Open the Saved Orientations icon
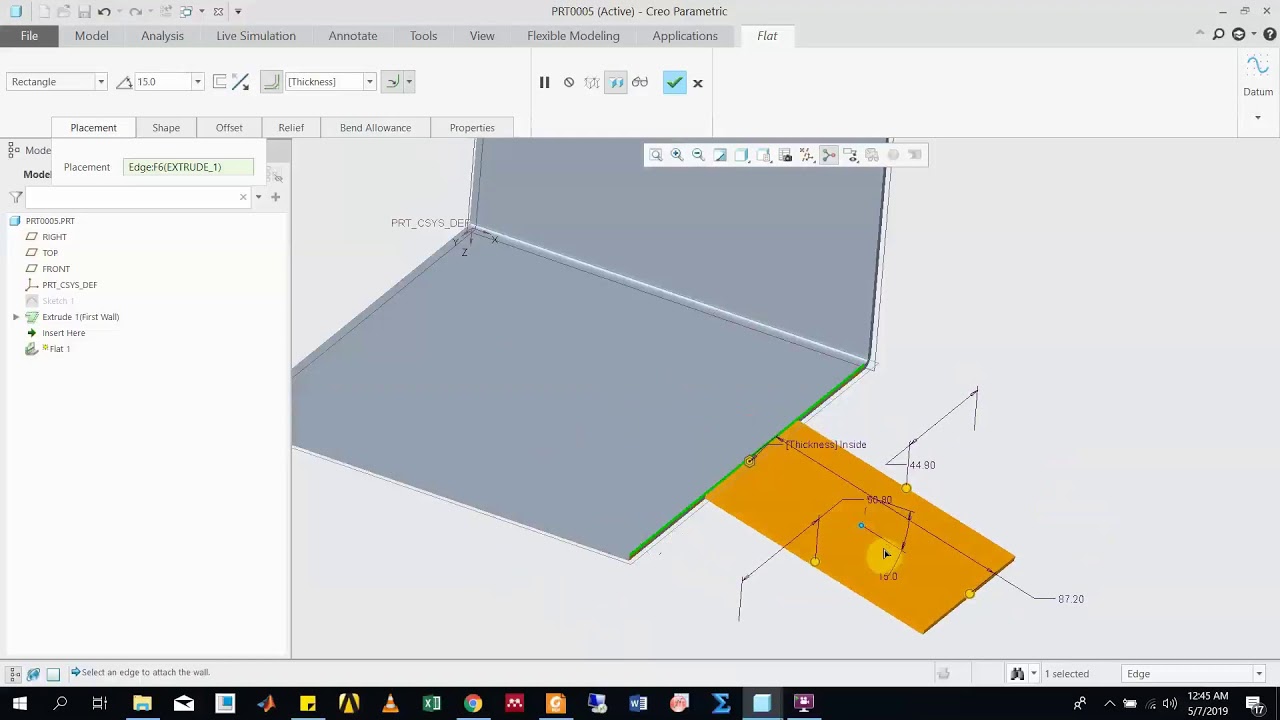1280x720 pixels. pos(764,155)
